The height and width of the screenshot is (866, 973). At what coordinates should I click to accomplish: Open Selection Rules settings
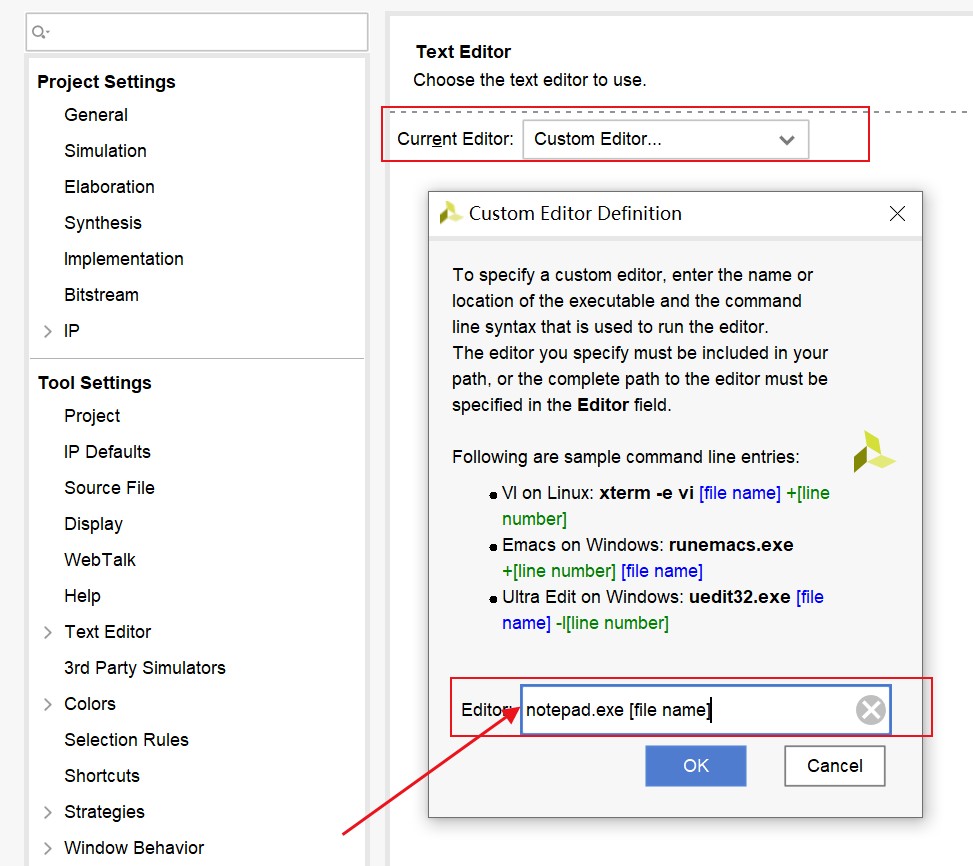tap(126, 739)
